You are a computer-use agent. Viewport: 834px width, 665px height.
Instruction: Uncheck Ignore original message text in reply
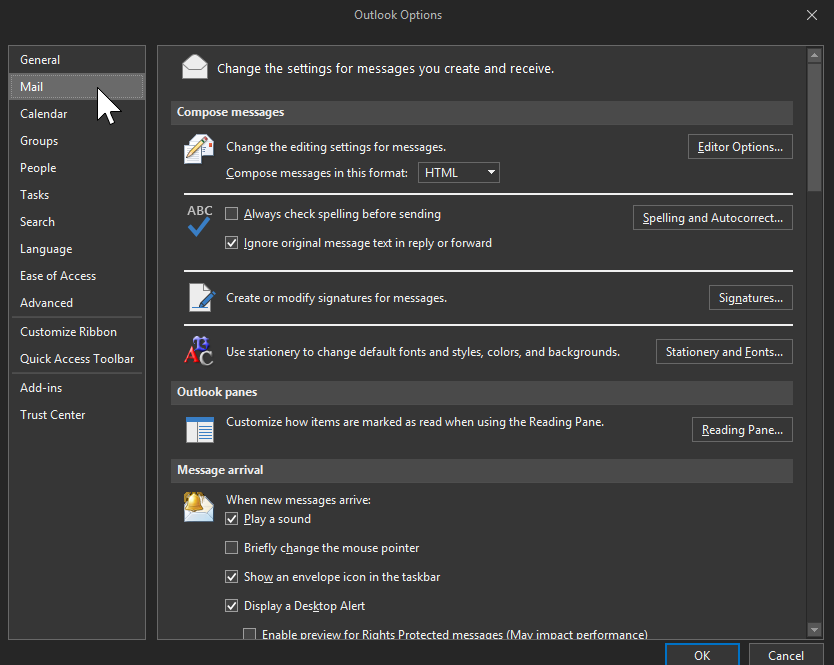coord(231,243)
